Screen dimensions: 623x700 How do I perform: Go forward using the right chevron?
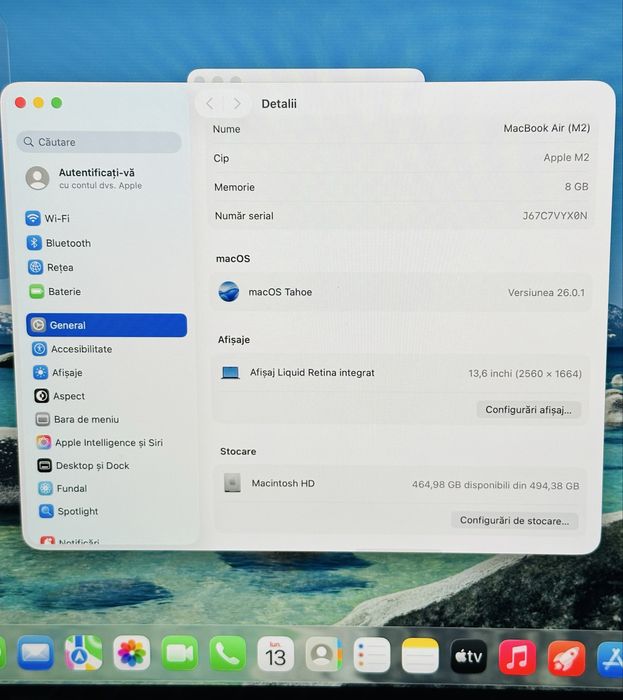[237, 104]
